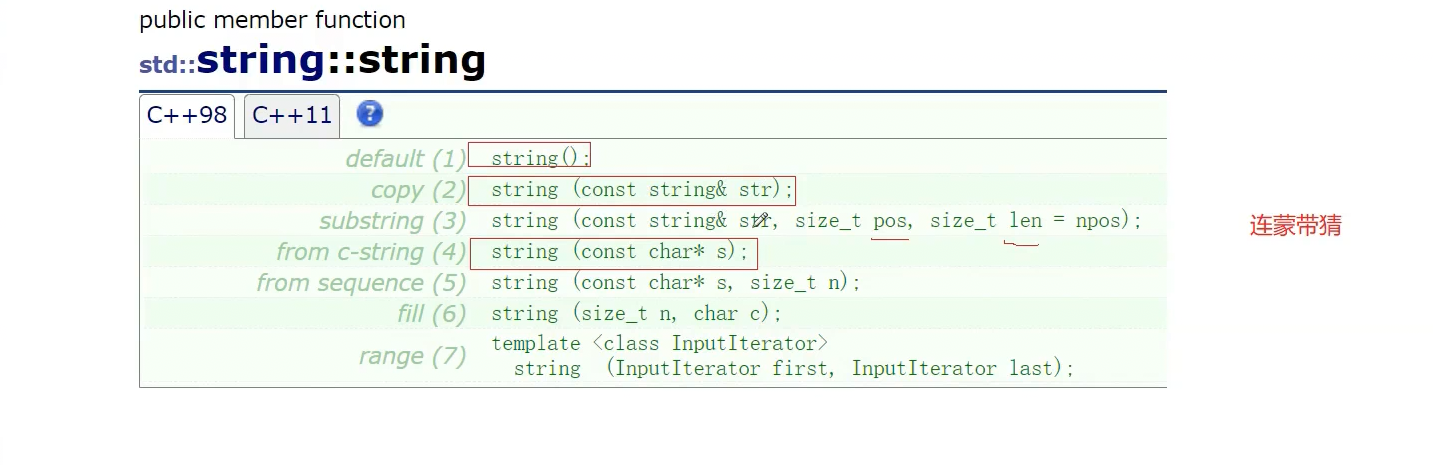Select the 'default (1)' row label
1433x465 pixels.
pos(406,159)
